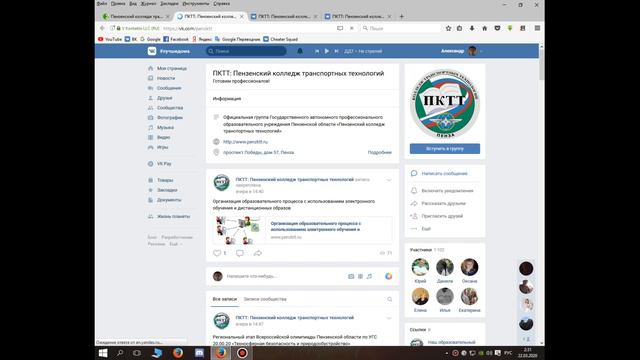The width and height of the screenshot is (640, 360).
Task: Open member Екатерина avatar
Action: point(469,296)
